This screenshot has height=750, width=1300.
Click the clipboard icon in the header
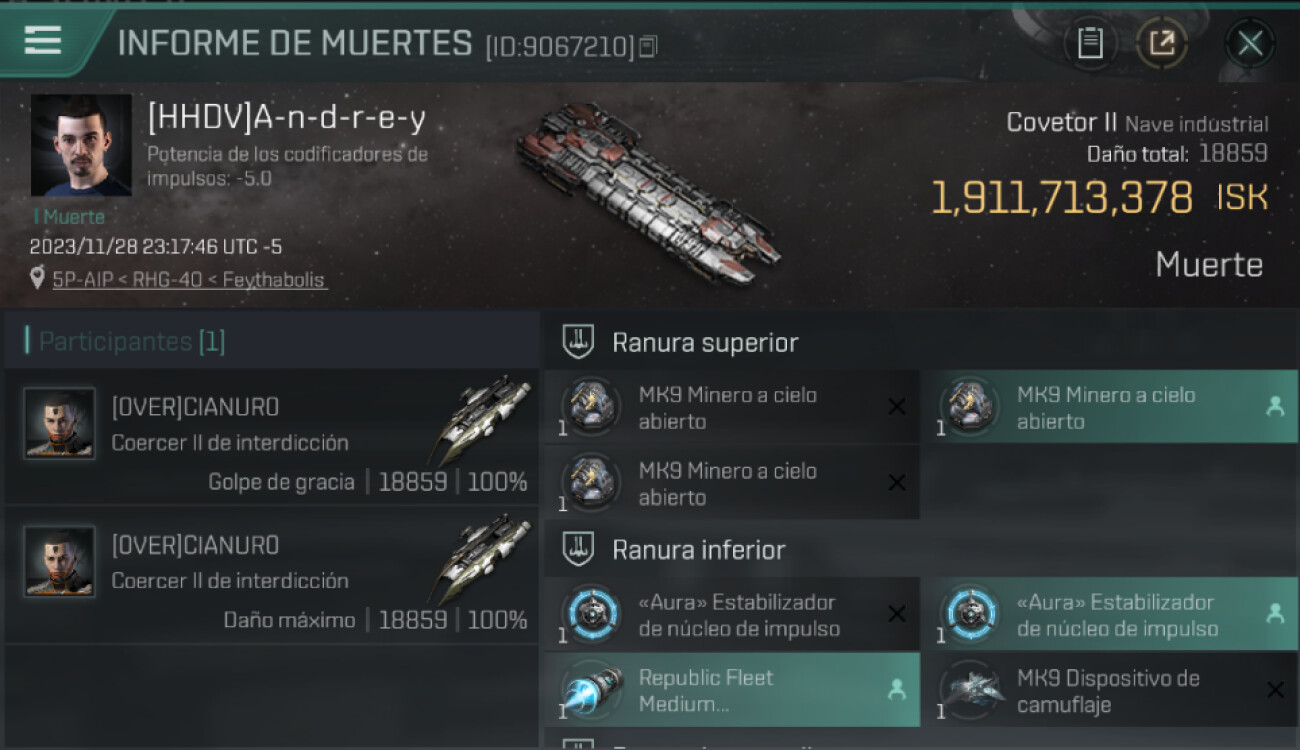(x=1090, y=43)
